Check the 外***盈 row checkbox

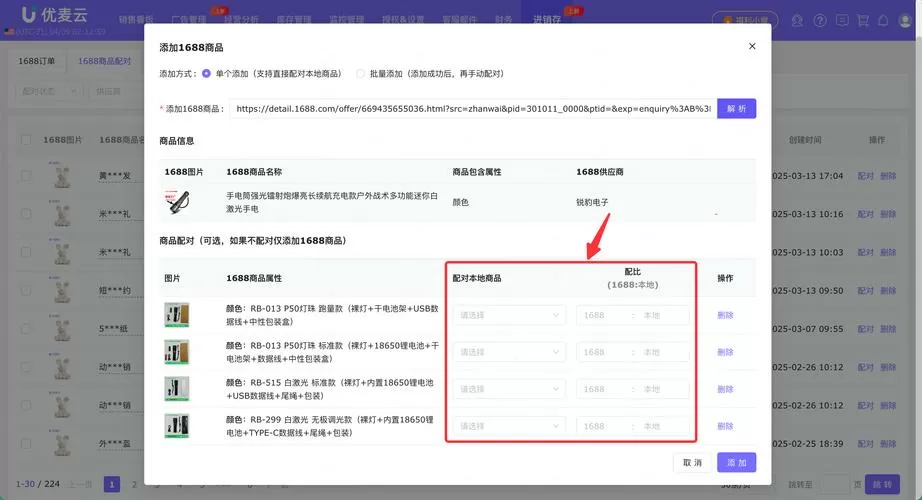click(x=26, y=443)
